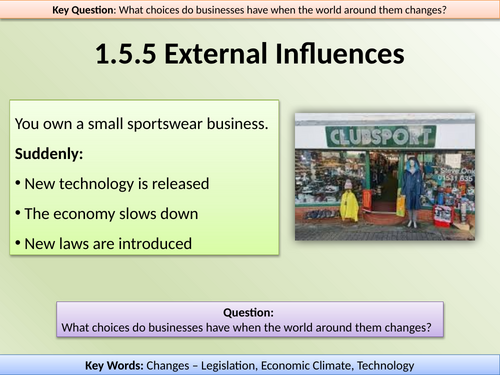This screenshot has width=500, height=375.
Task: Select bullet 'The economy slows down'
Action: coord(107,214)
